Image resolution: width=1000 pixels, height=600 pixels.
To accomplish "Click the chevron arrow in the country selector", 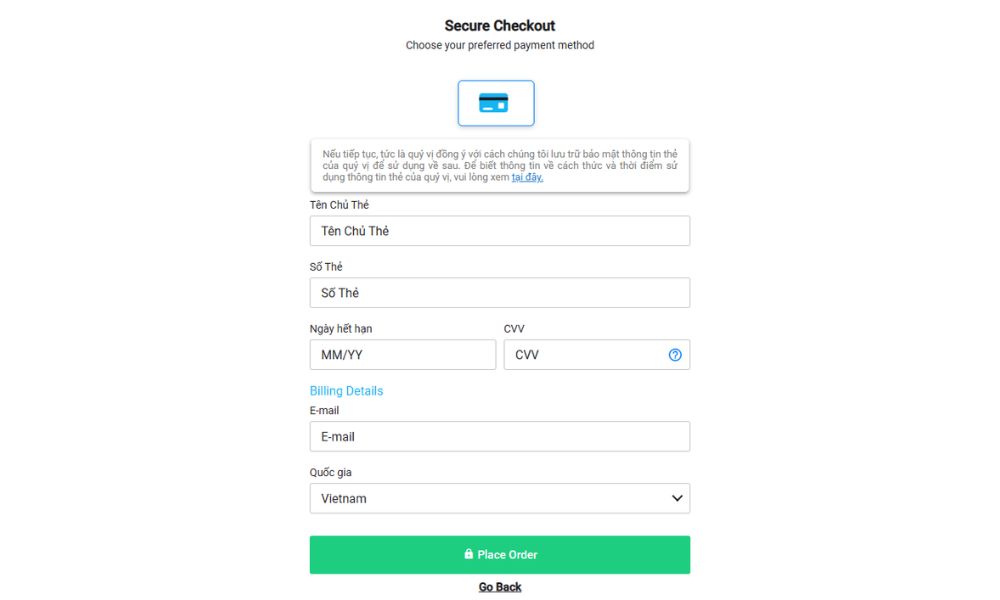I will (x=677, y=498).
